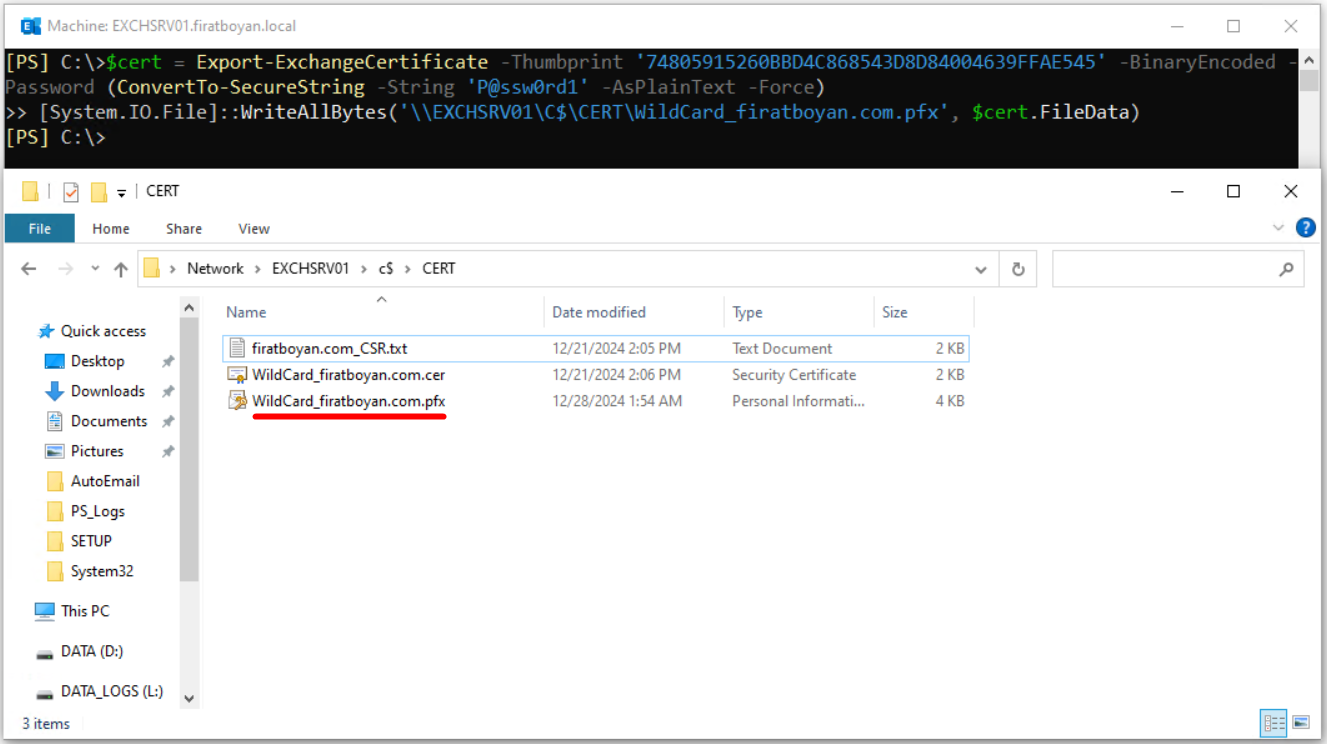Open the File menu tab
Image resolution: width=1327 pixels, height=744 pixels.
40,228
